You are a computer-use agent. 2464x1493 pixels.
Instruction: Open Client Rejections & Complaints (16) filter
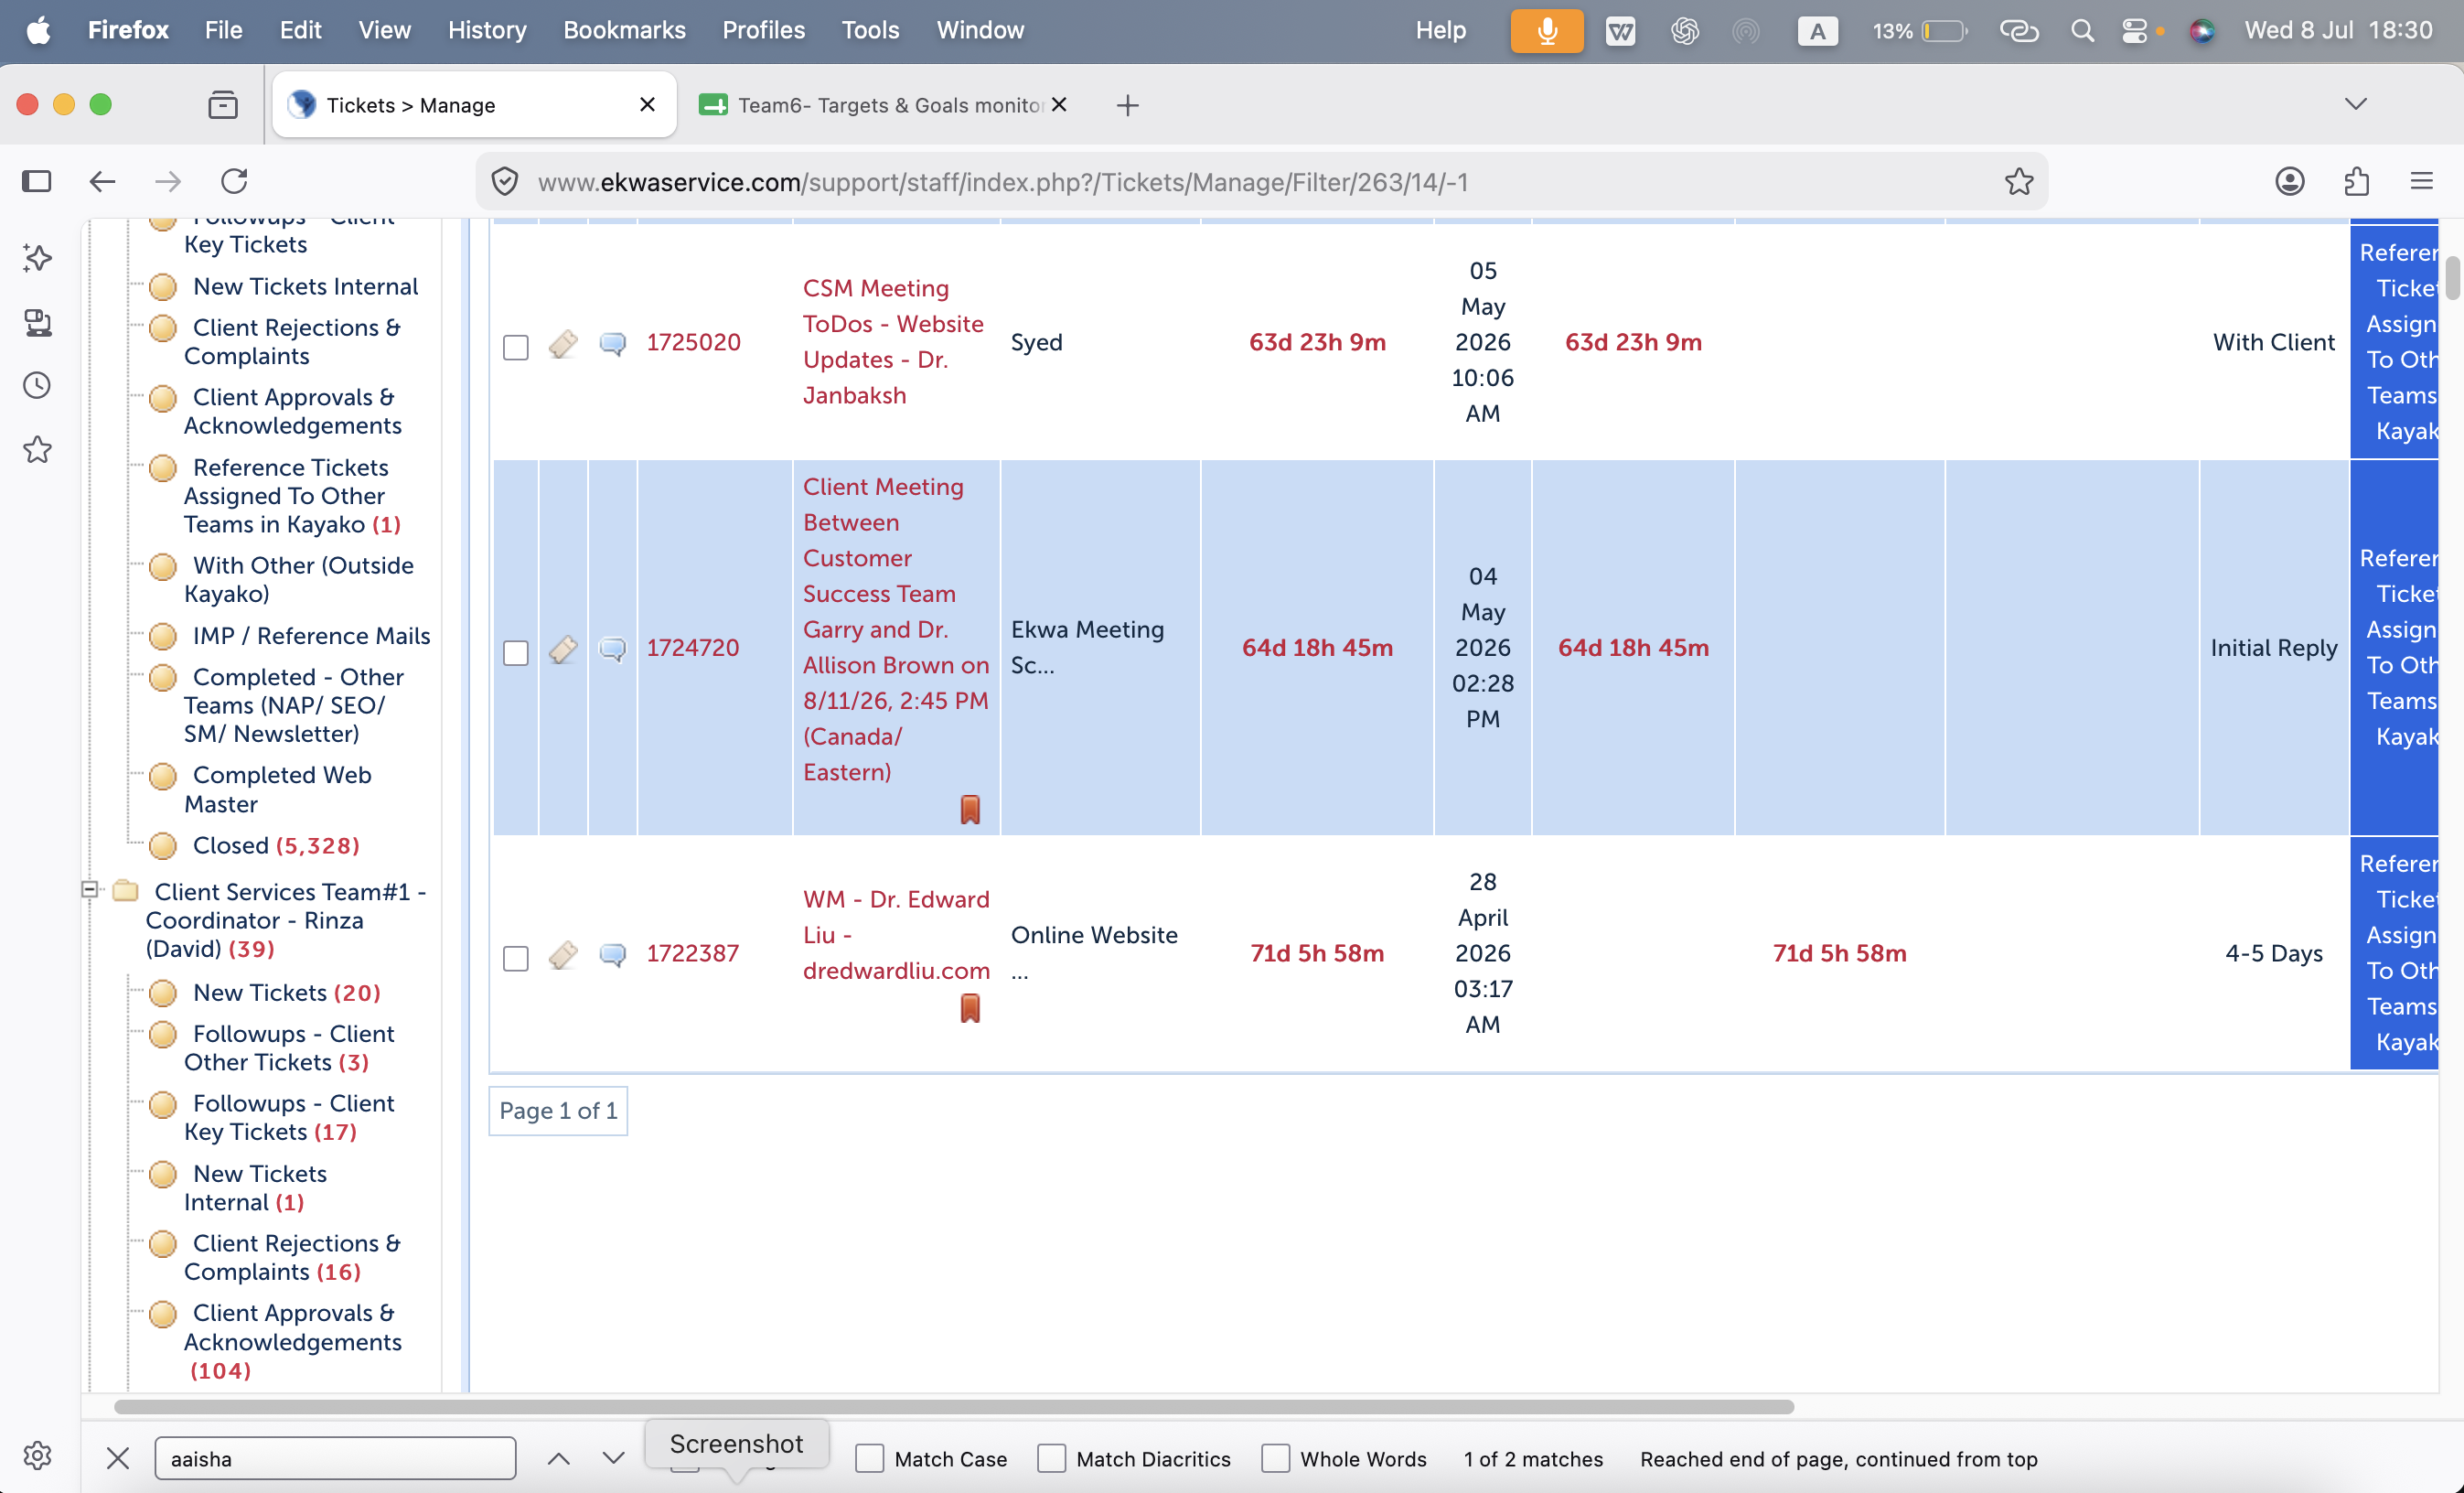click(x=292, y=1257)
